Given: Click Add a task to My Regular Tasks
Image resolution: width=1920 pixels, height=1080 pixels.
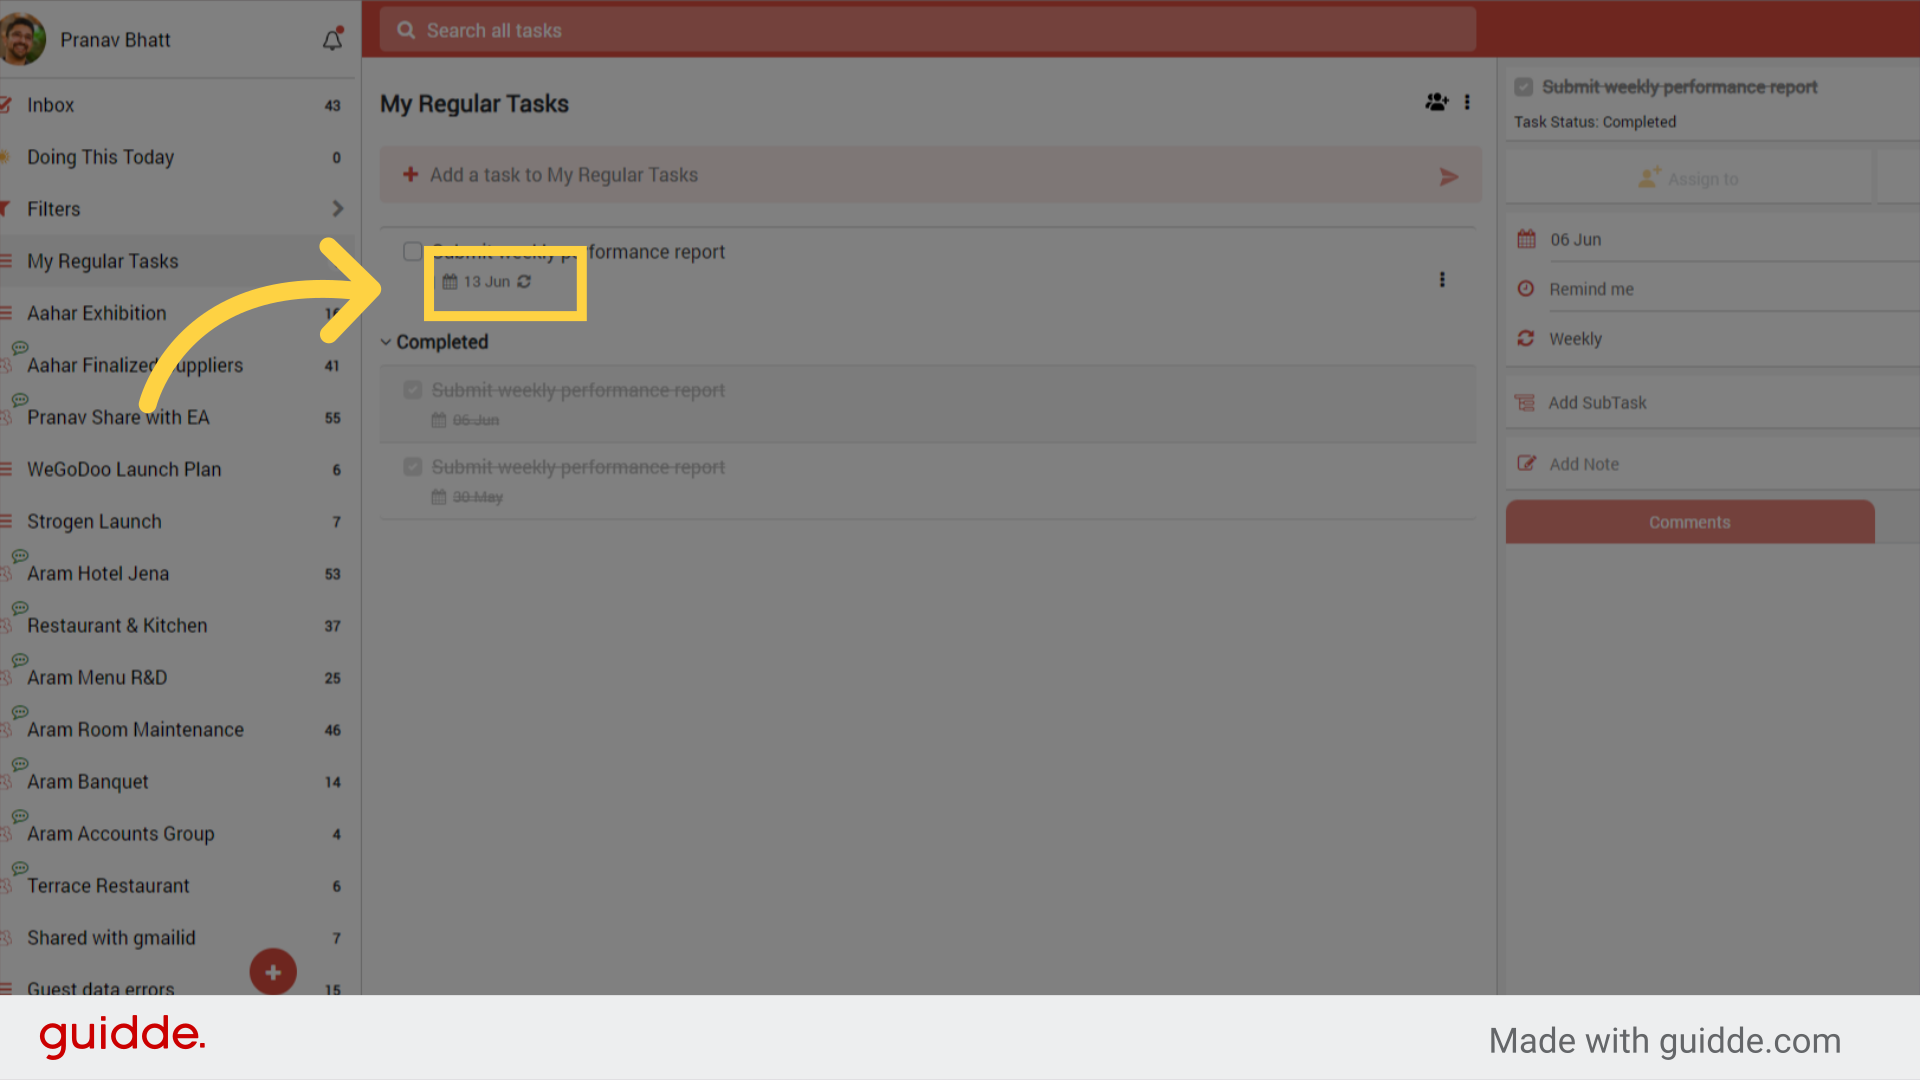Looking at the screenshot, I should click(x=564, y=174).
